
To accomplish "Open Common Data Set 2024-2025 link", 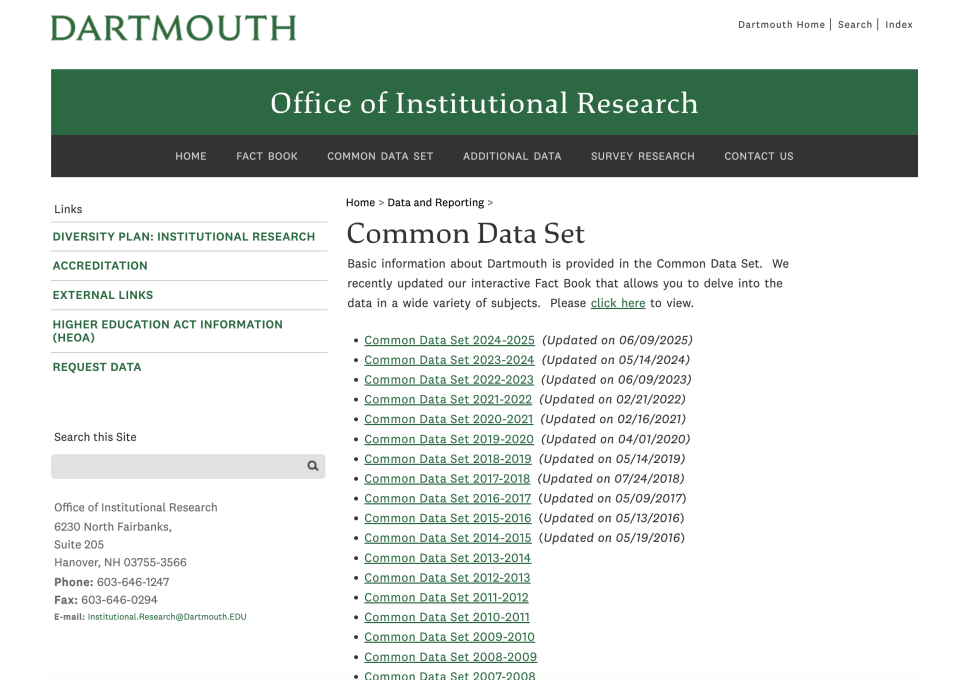I will click(x=449, y=340).
